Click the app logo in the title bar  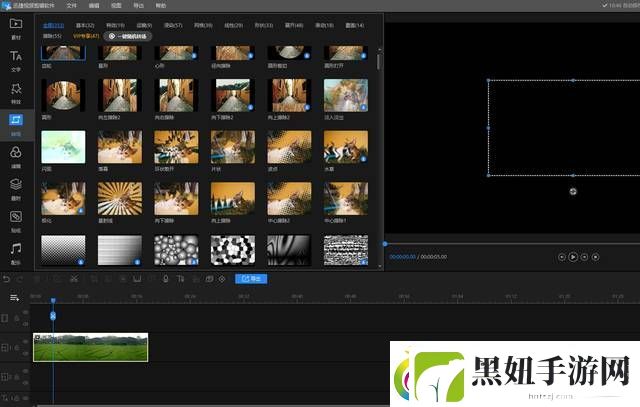pyautogui.click(x=6, y=5)
